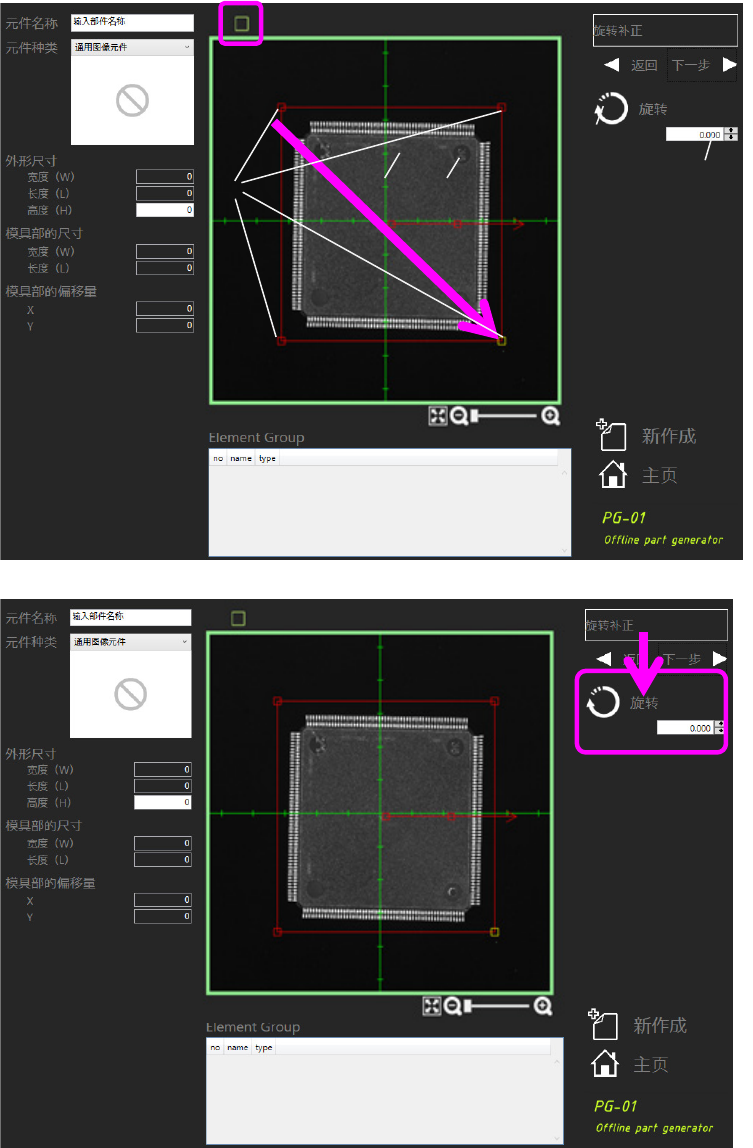Click the offset X field in the lower window

(163, 900)
